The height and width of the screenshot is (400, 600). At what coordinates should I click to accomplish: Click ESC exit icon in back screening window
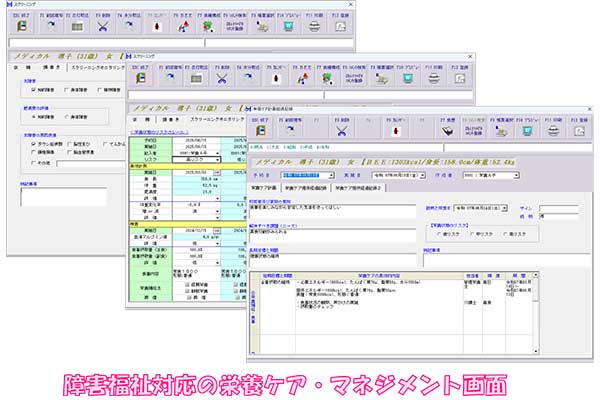pos(22,26)
